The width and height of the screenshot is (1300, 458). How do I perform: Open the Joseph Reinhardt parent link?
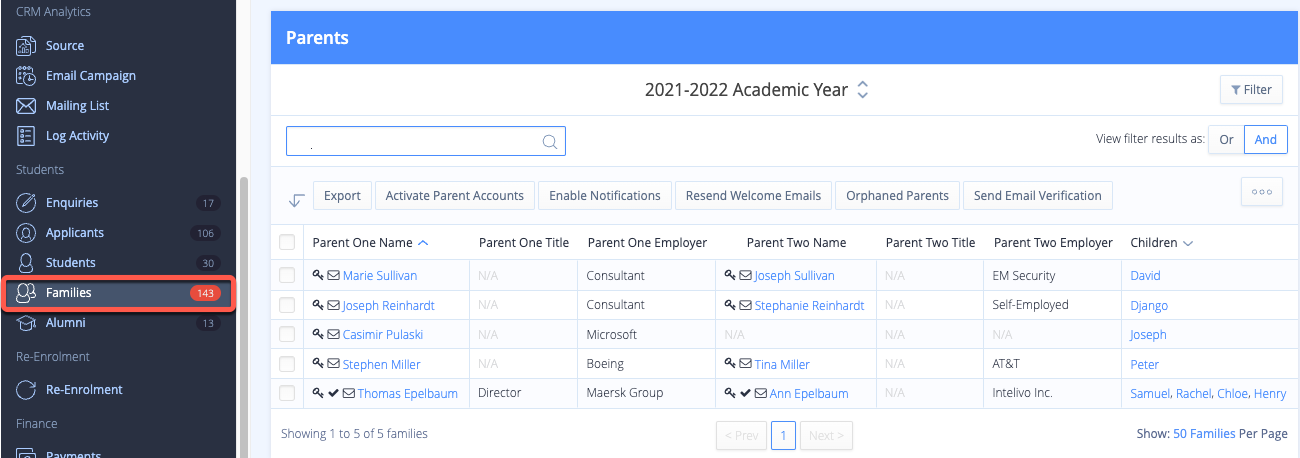[388, 305]
